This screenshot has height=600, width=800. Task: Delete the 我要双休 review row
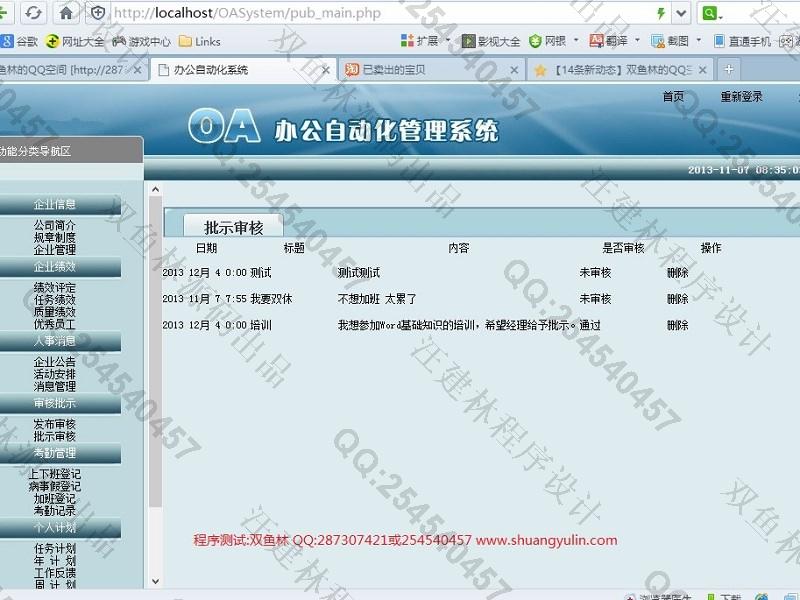click(678, 299)
